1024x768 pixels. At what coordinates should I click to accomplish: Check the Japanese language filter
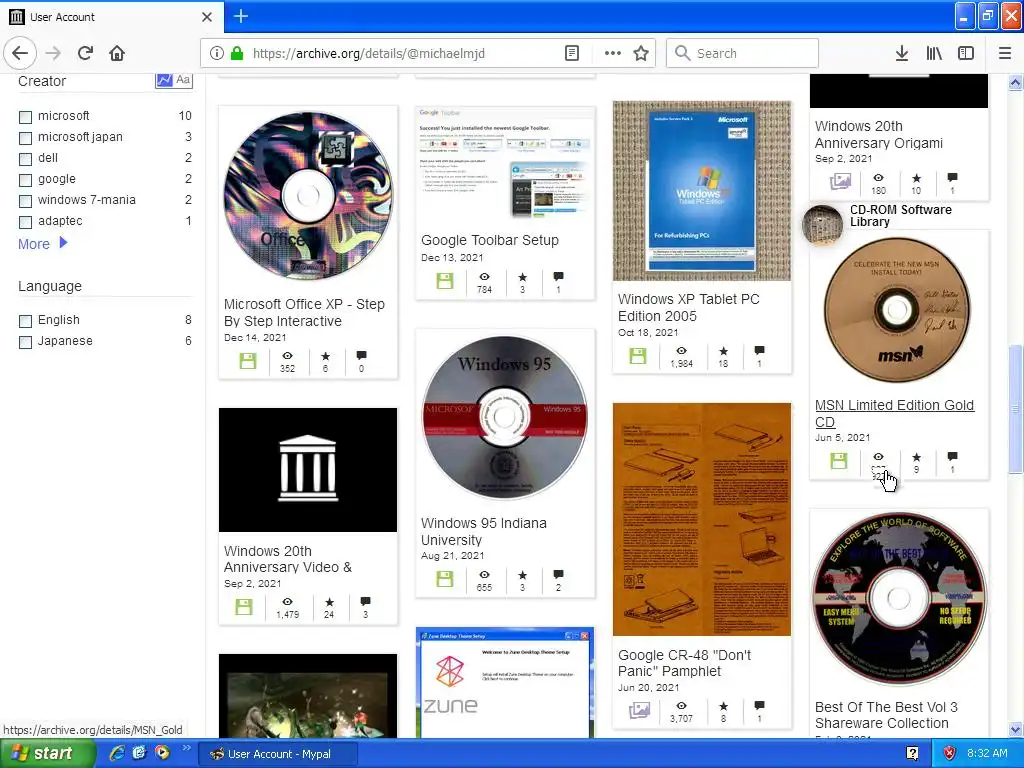[25, 342]
